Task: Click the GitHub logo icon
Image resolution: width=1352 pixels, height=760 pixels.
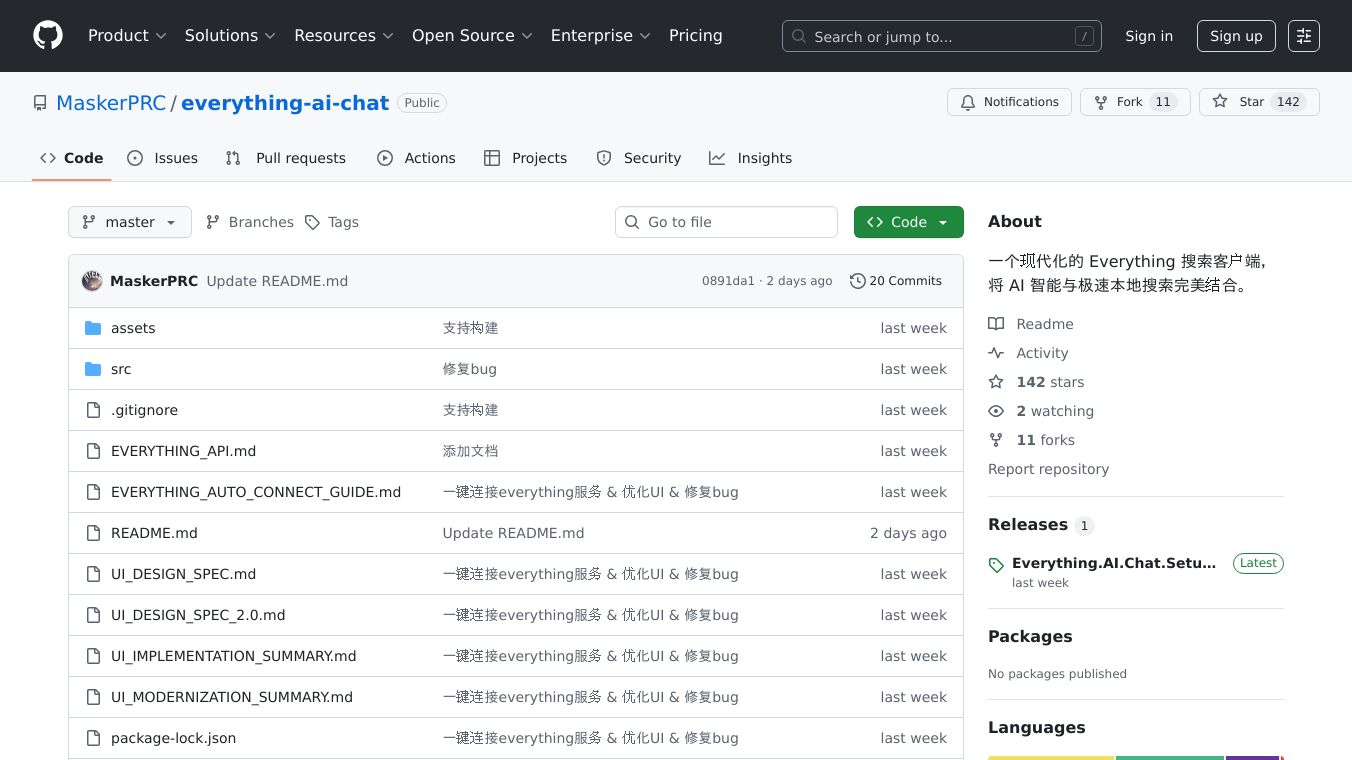Action: point(48,36)
